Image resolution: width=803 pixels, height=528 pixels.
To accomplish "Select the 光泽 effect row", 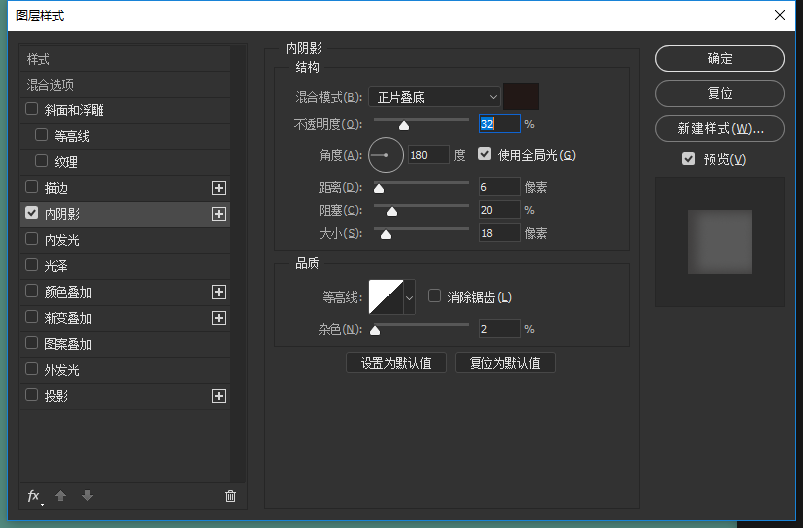I will click(124, 266).
